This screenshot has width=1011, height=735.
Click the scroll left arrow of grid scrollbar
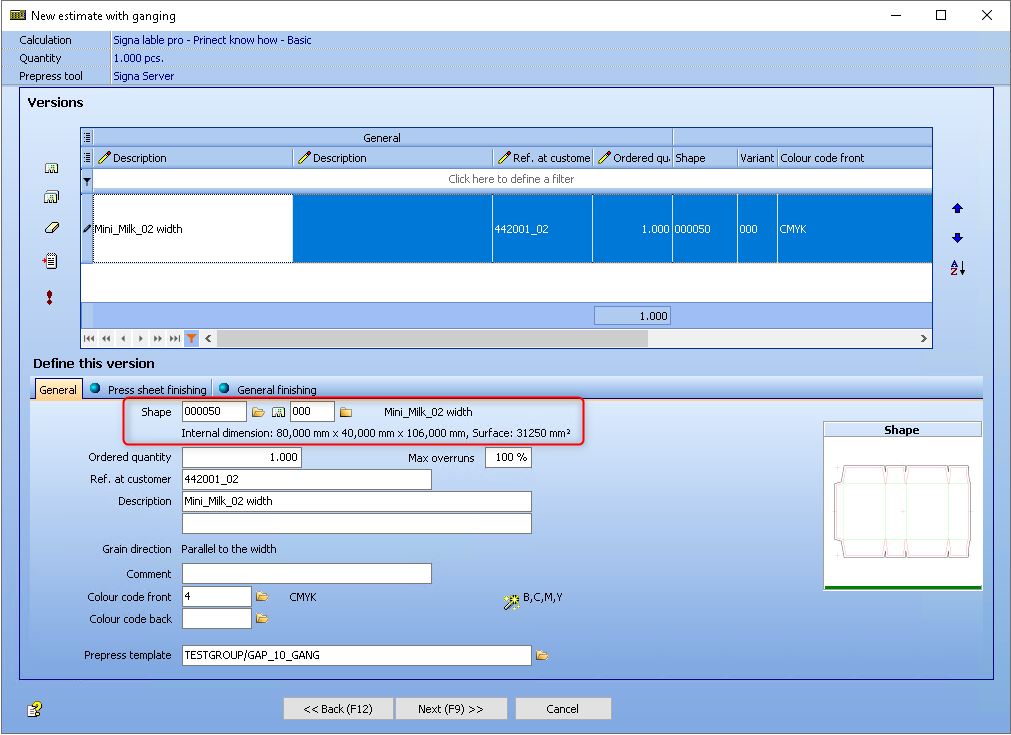click(x=208, y=338)
